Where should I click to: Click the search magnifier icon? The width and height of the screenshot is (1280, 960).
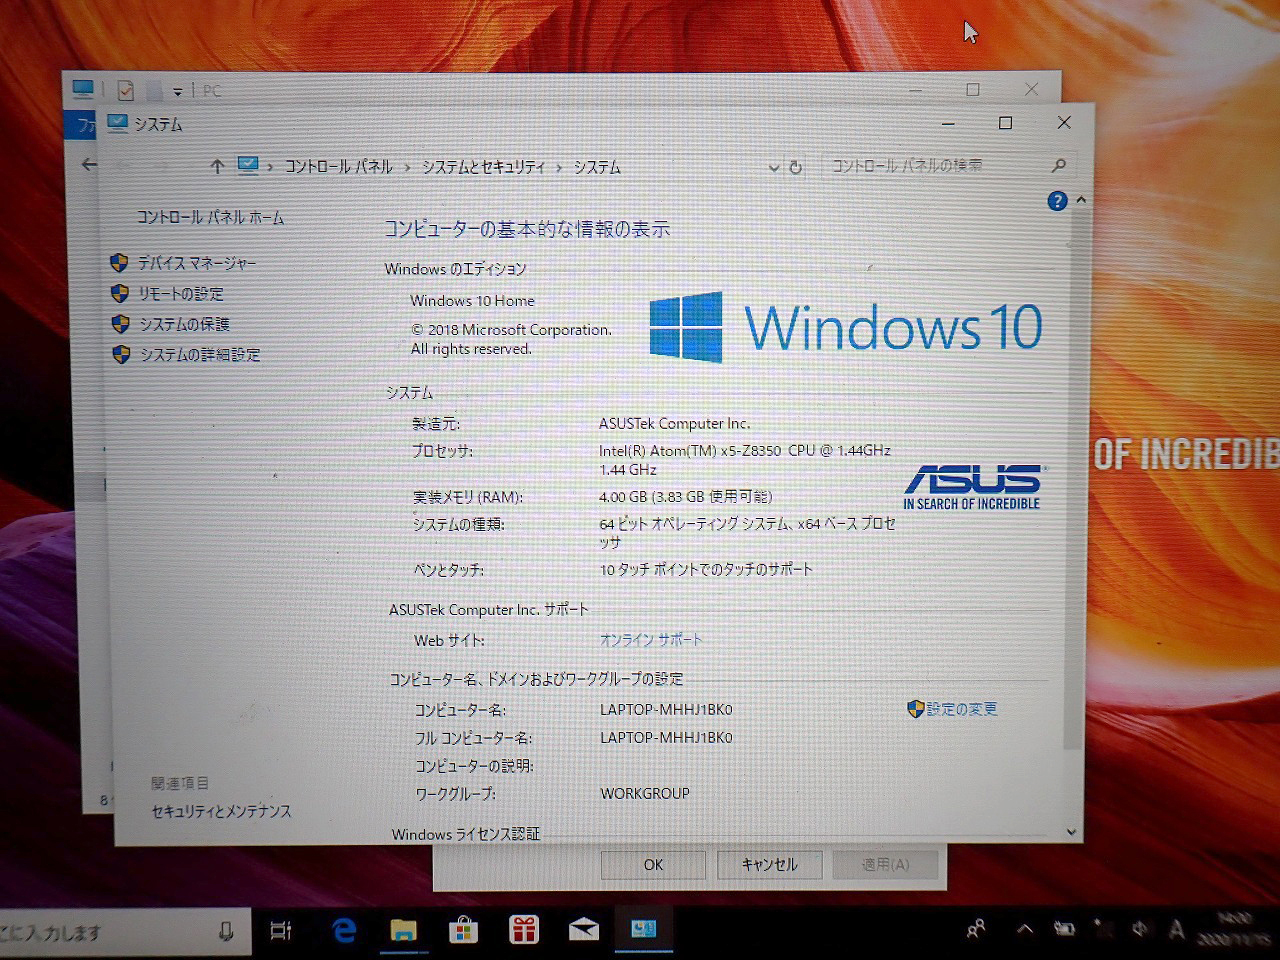pos(1059,166)
